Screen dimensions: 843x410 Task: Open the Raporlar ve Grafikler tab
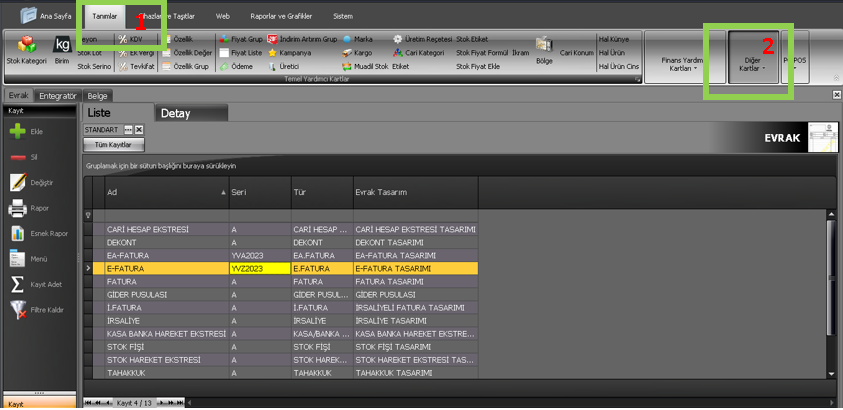(281, 16)
